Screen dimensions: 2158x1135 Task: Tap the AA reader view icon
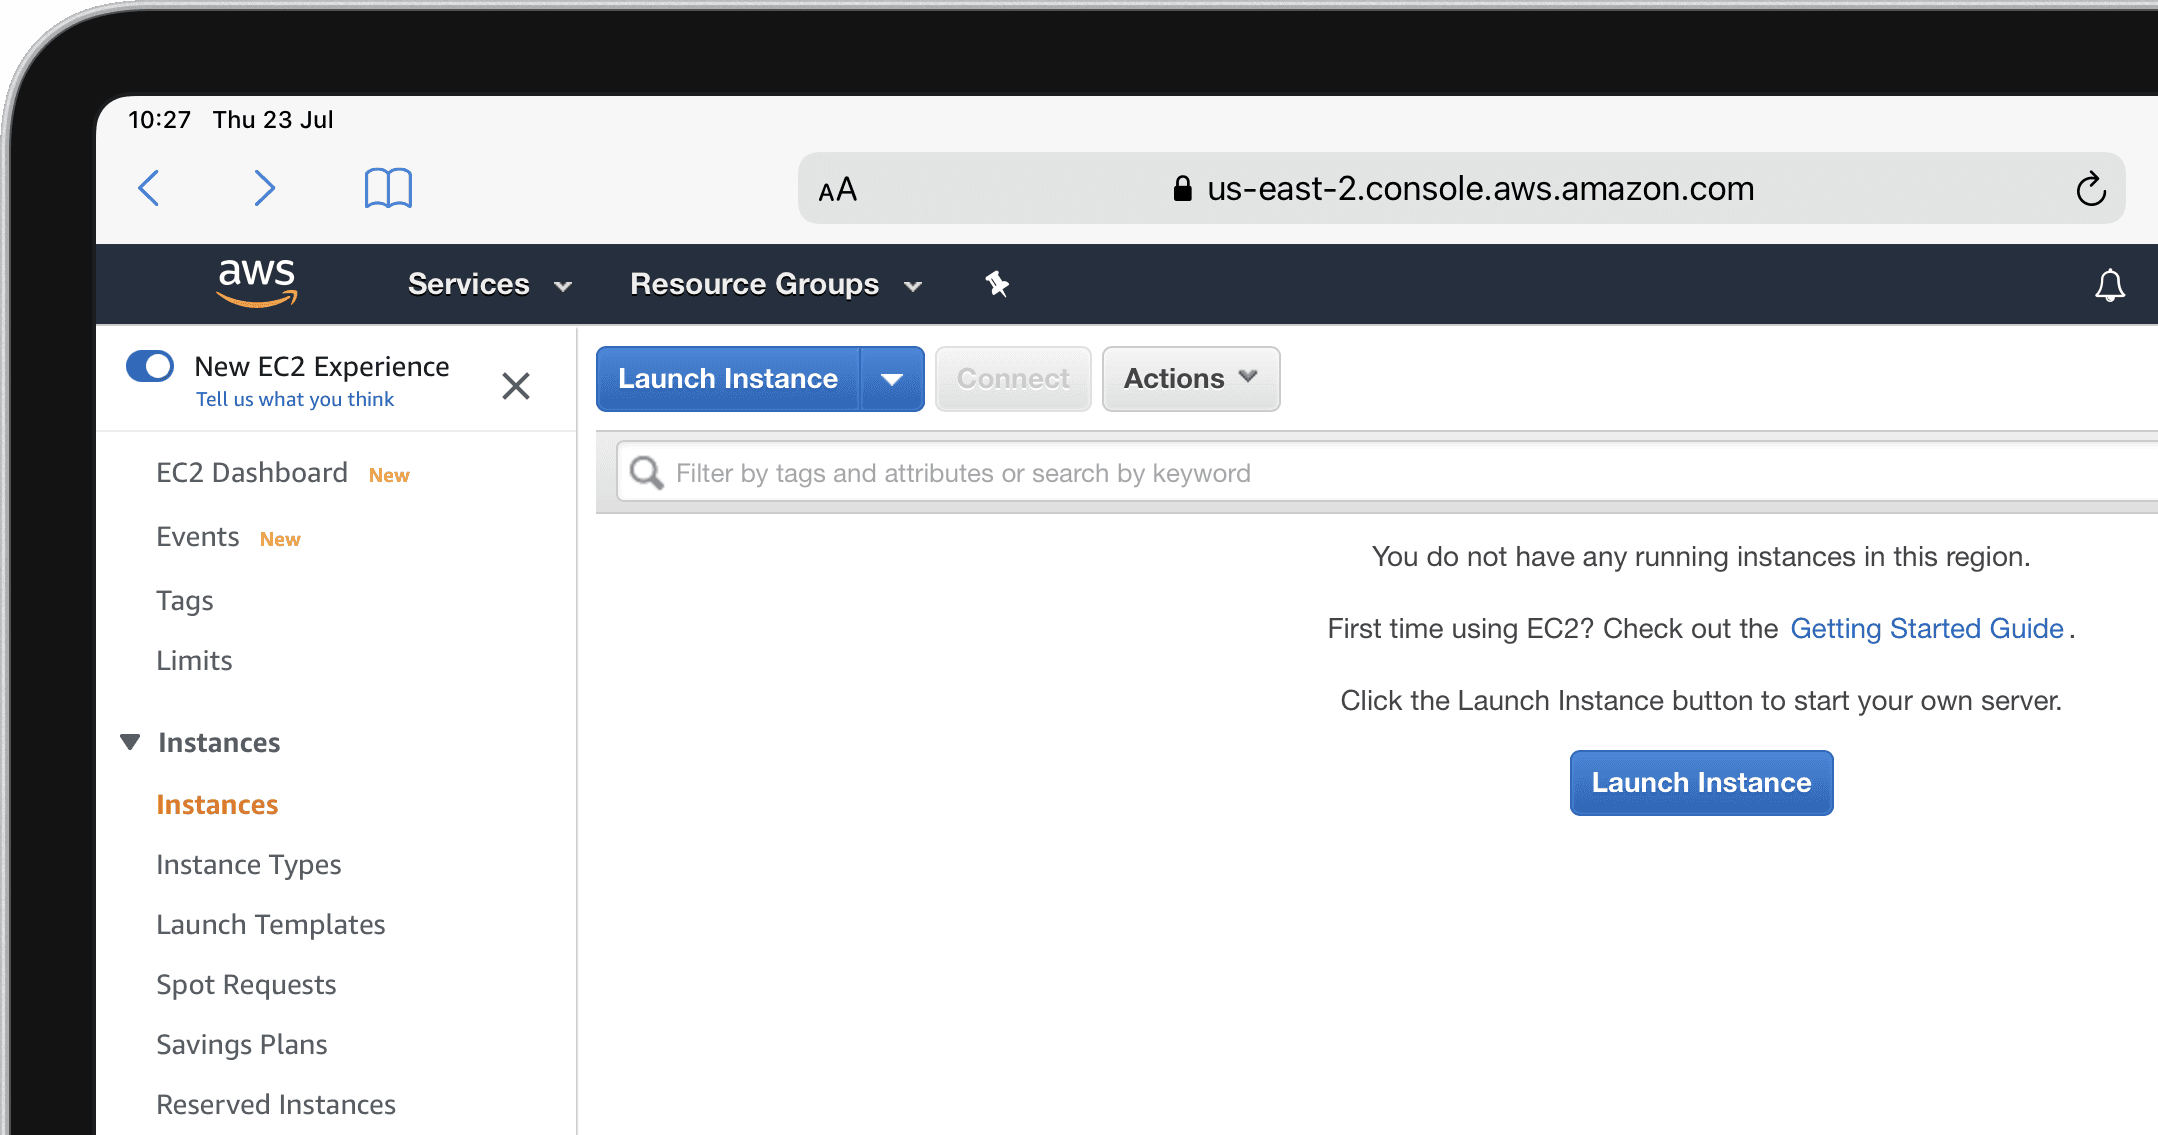pos(837,189)
